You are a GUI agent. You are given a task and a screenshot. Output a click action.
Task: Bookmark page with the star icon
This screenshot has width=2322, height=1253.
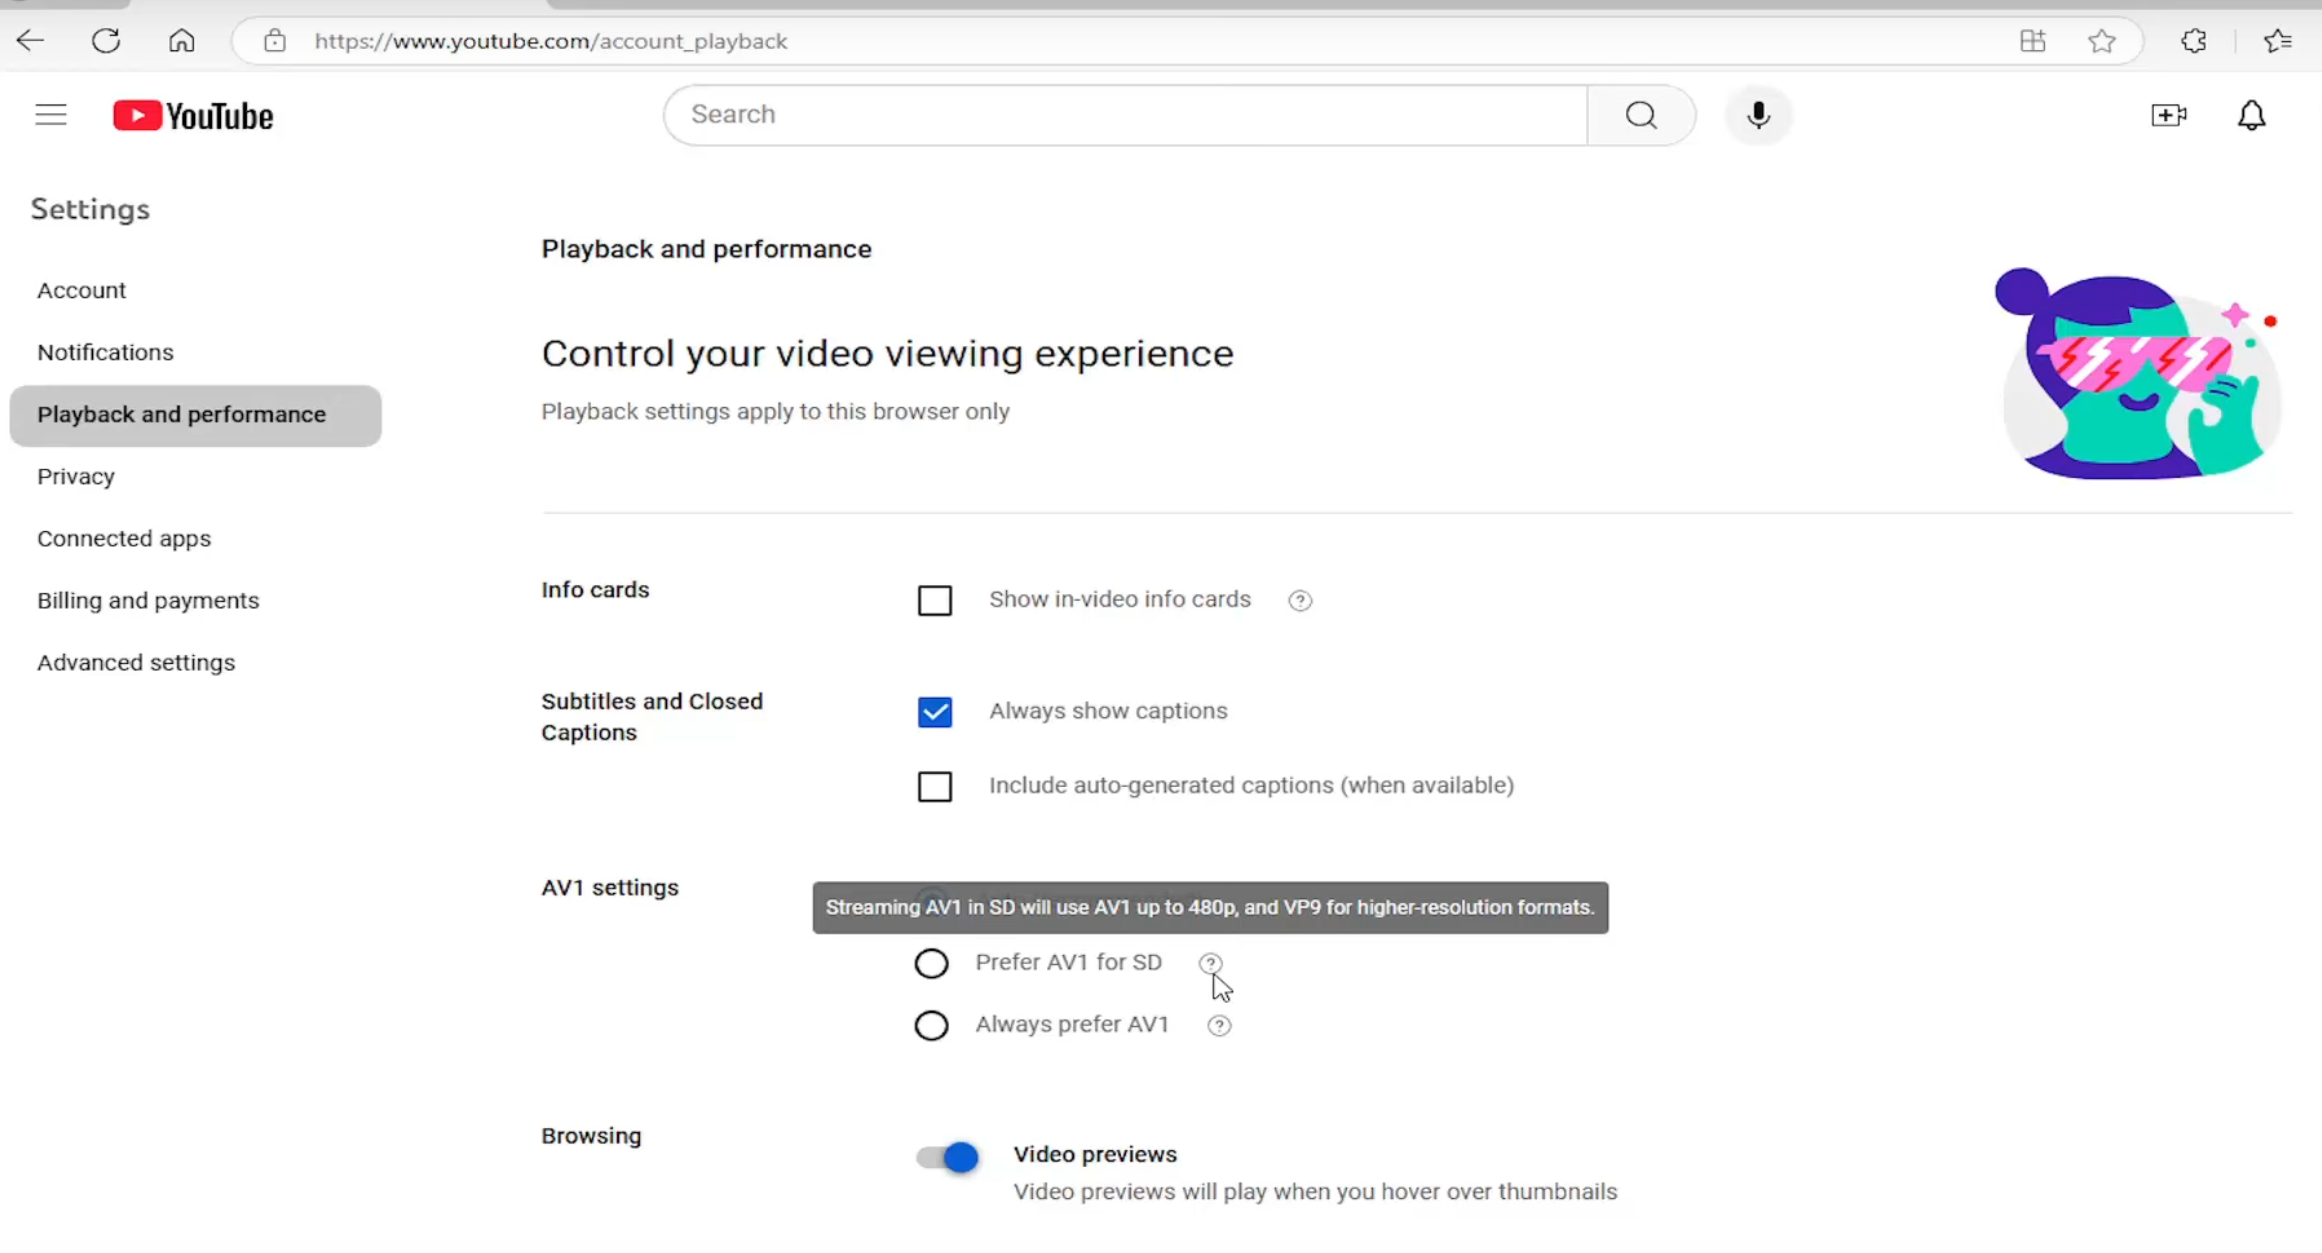[x=2101, y=41]
